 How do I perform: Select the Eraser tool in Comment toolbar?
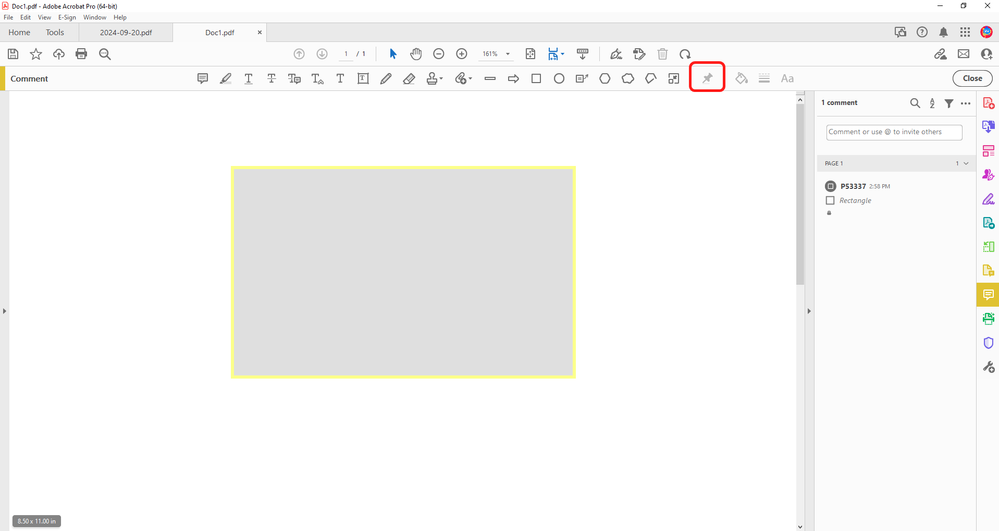pos(409,78)
